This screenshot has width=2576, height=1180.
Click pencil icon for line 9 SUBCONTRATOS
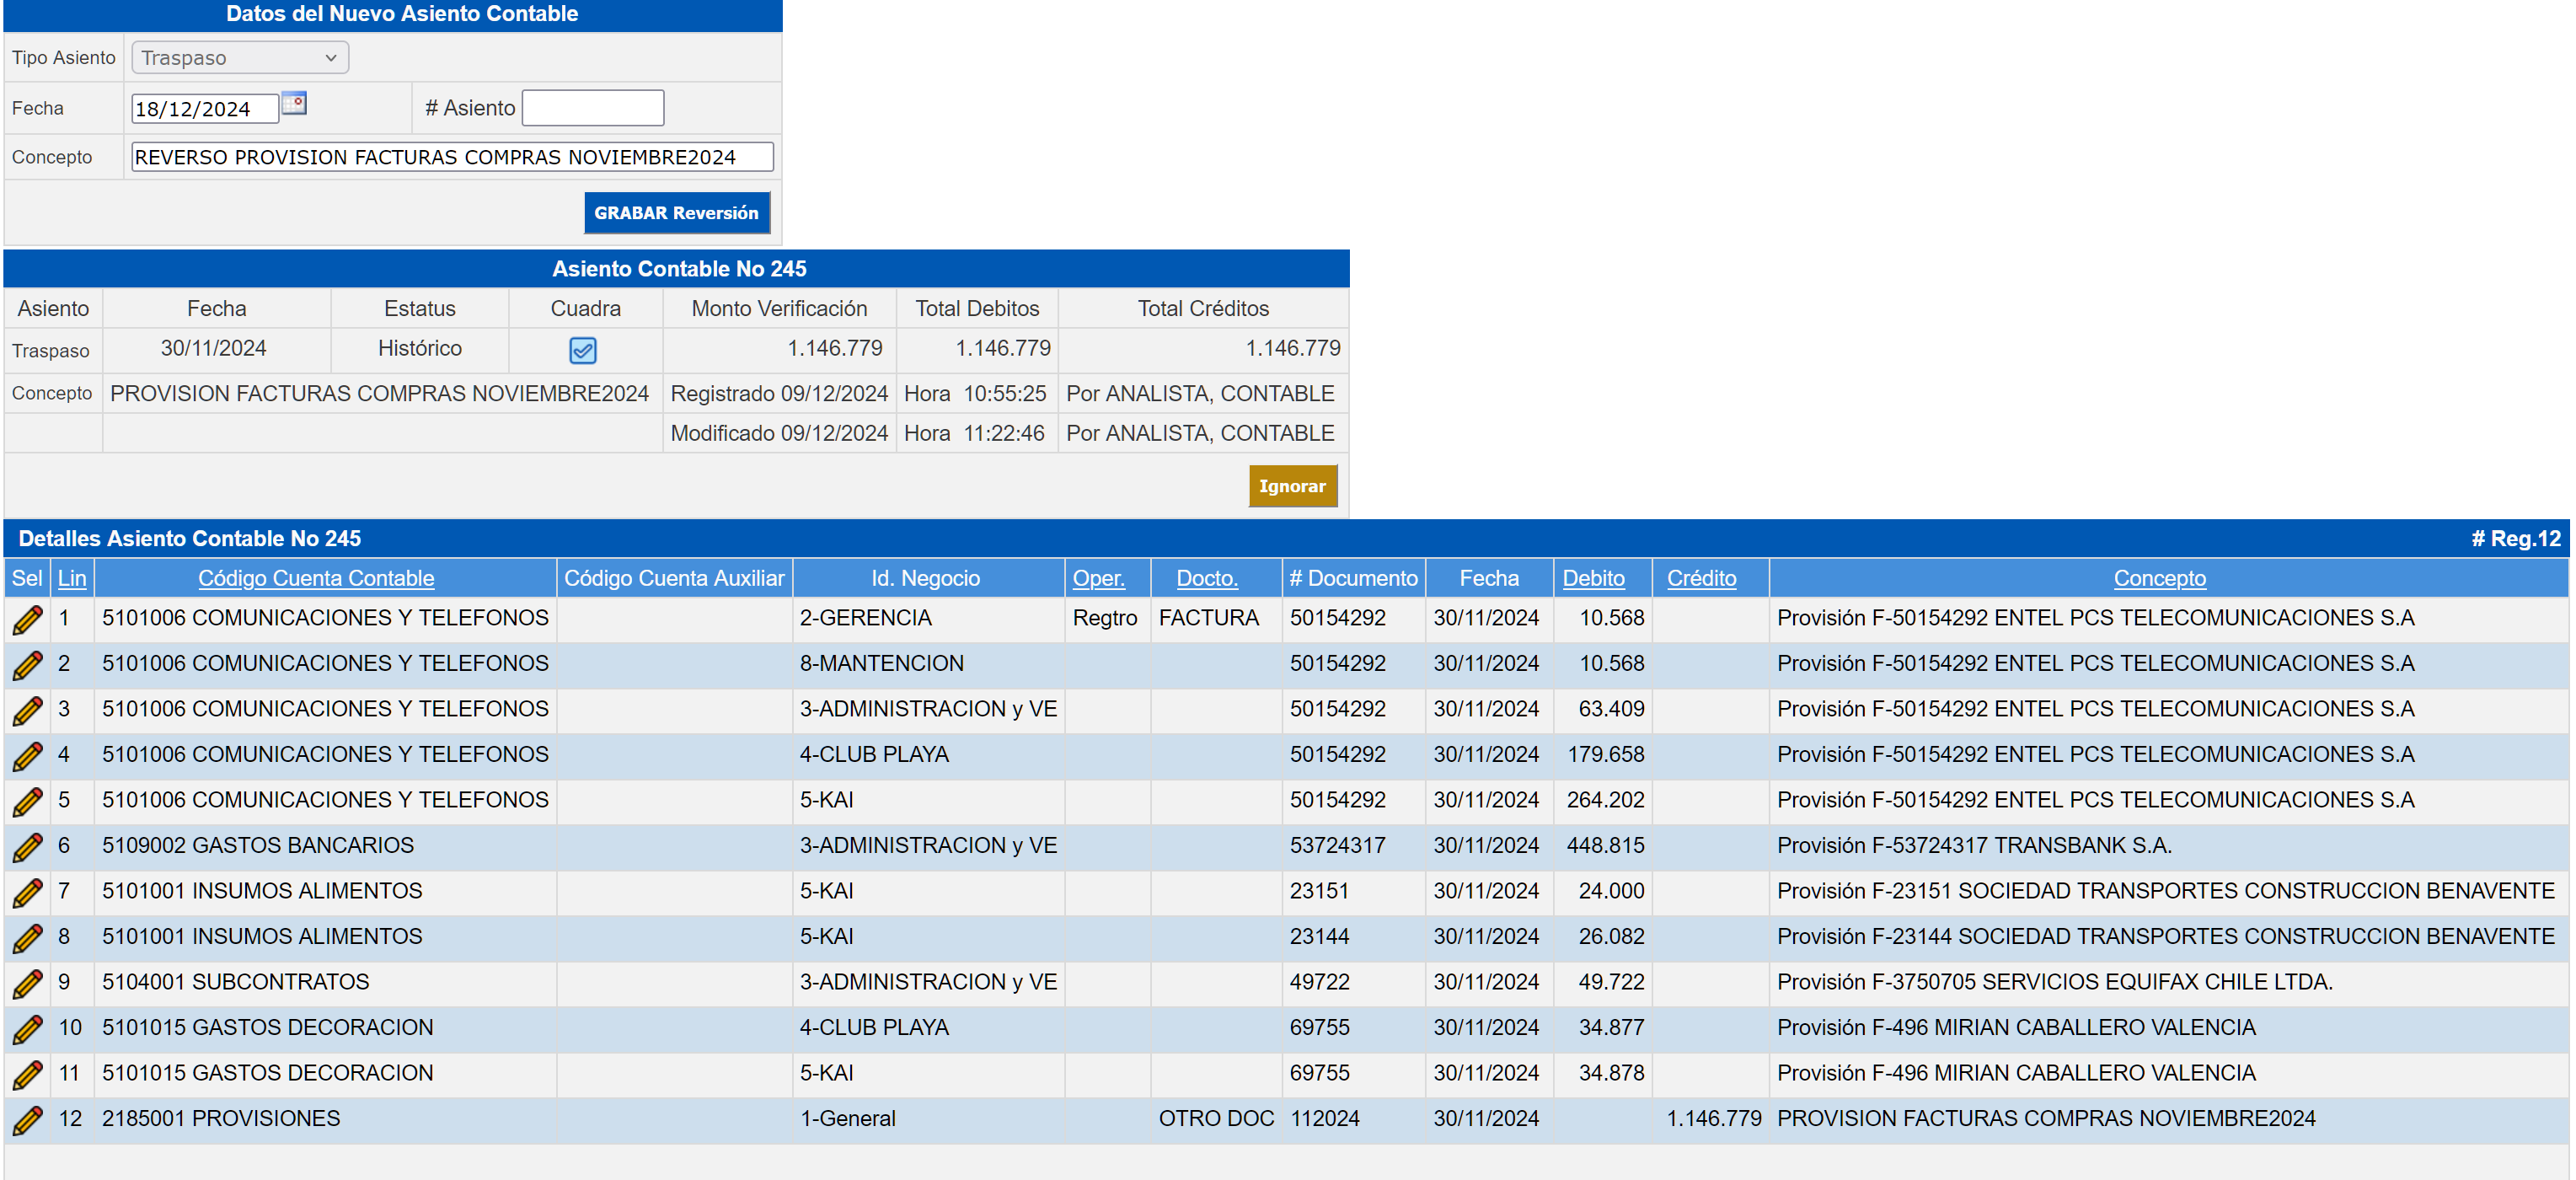27,984
